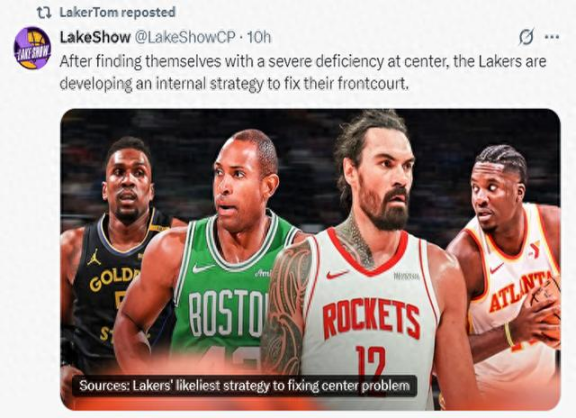Click the tweet text about Lakers' center deficiency
Image resolution: width=576 pixels, height=418 pixels.
click(303, 72)
